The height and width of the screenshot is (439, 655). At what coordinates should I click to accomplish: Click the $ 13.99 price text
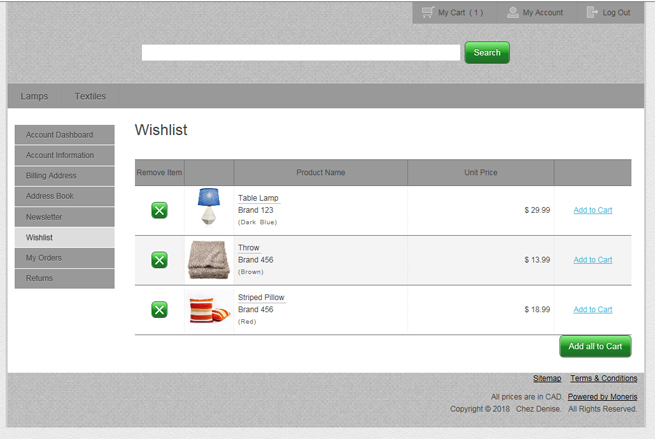(x=537, y=260)
